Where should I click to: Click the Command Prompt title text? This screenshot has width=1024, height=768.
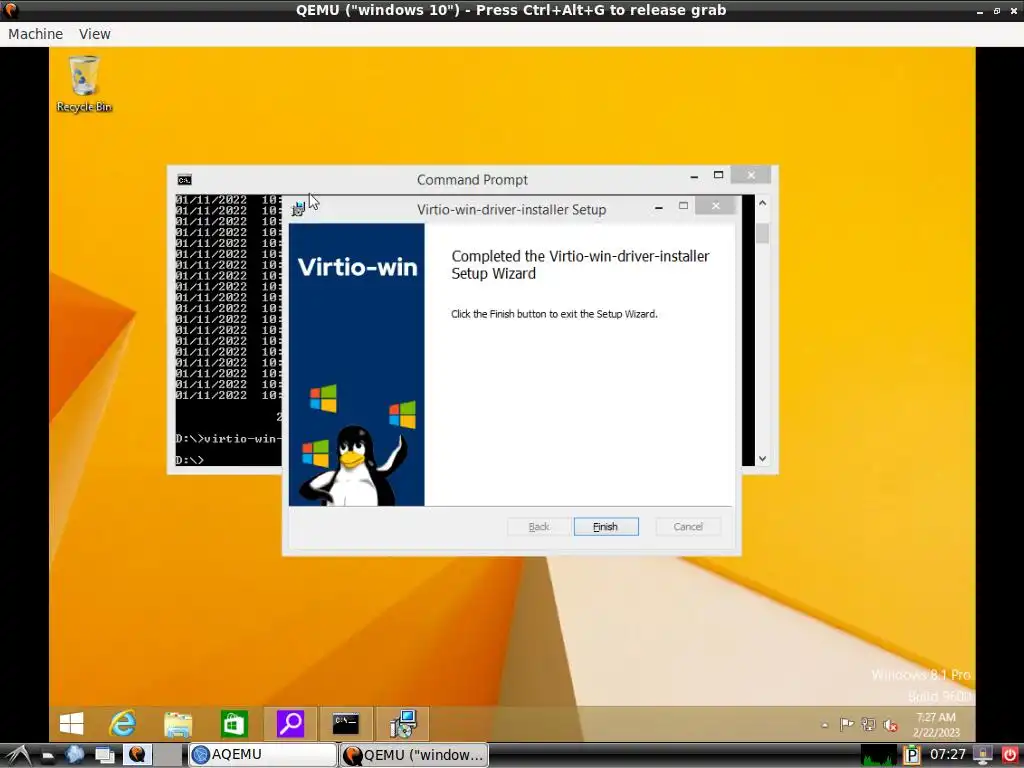click(x=472, y=180)
